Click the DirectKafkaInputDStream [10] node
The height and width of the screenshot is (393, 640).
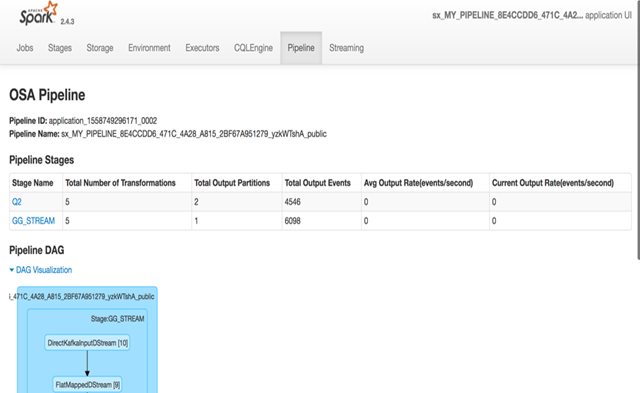[87, 343]
